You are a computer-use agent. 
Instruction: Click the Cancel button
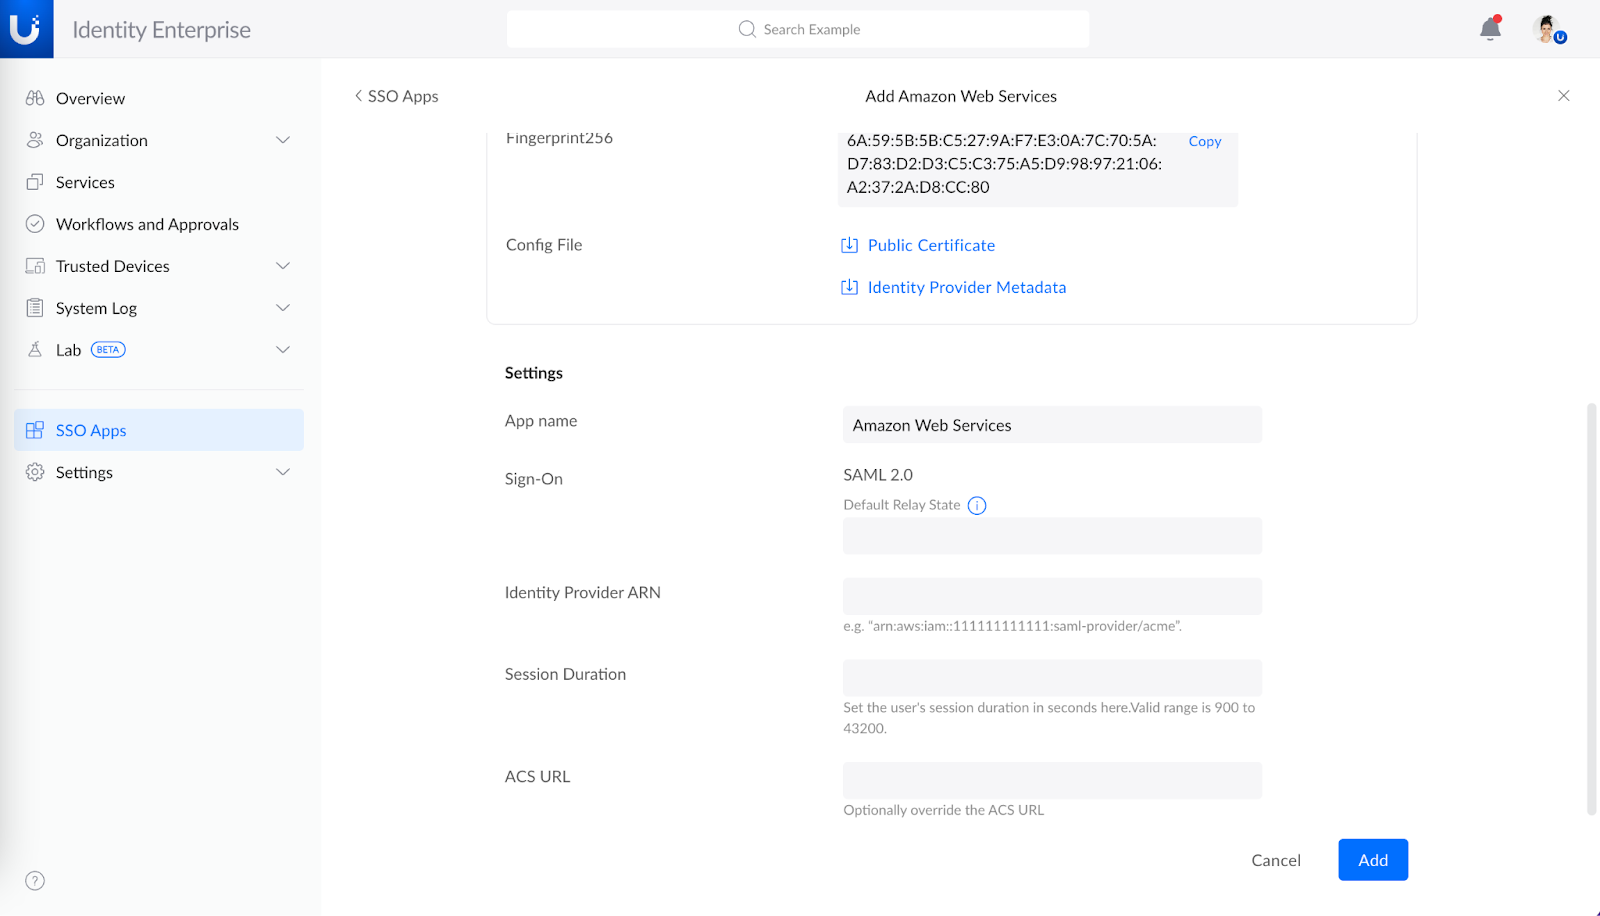pos(1276,860)
